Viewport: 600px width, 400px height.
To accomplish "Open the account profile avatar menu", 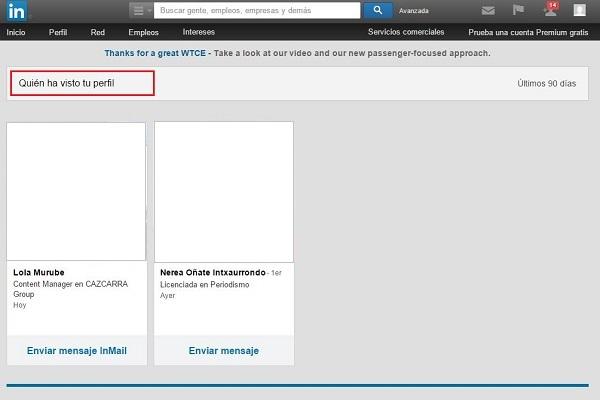I will coord(579,11).
